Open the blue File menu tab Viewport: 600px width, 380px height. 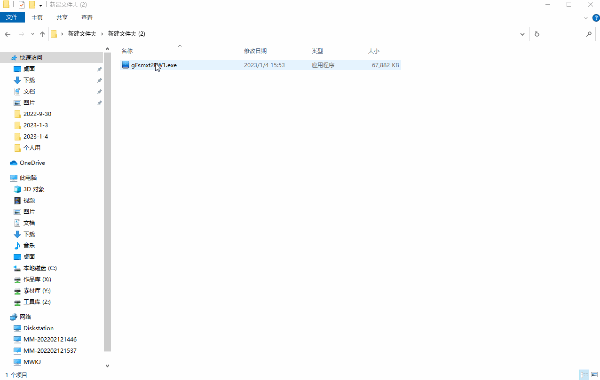12,17
